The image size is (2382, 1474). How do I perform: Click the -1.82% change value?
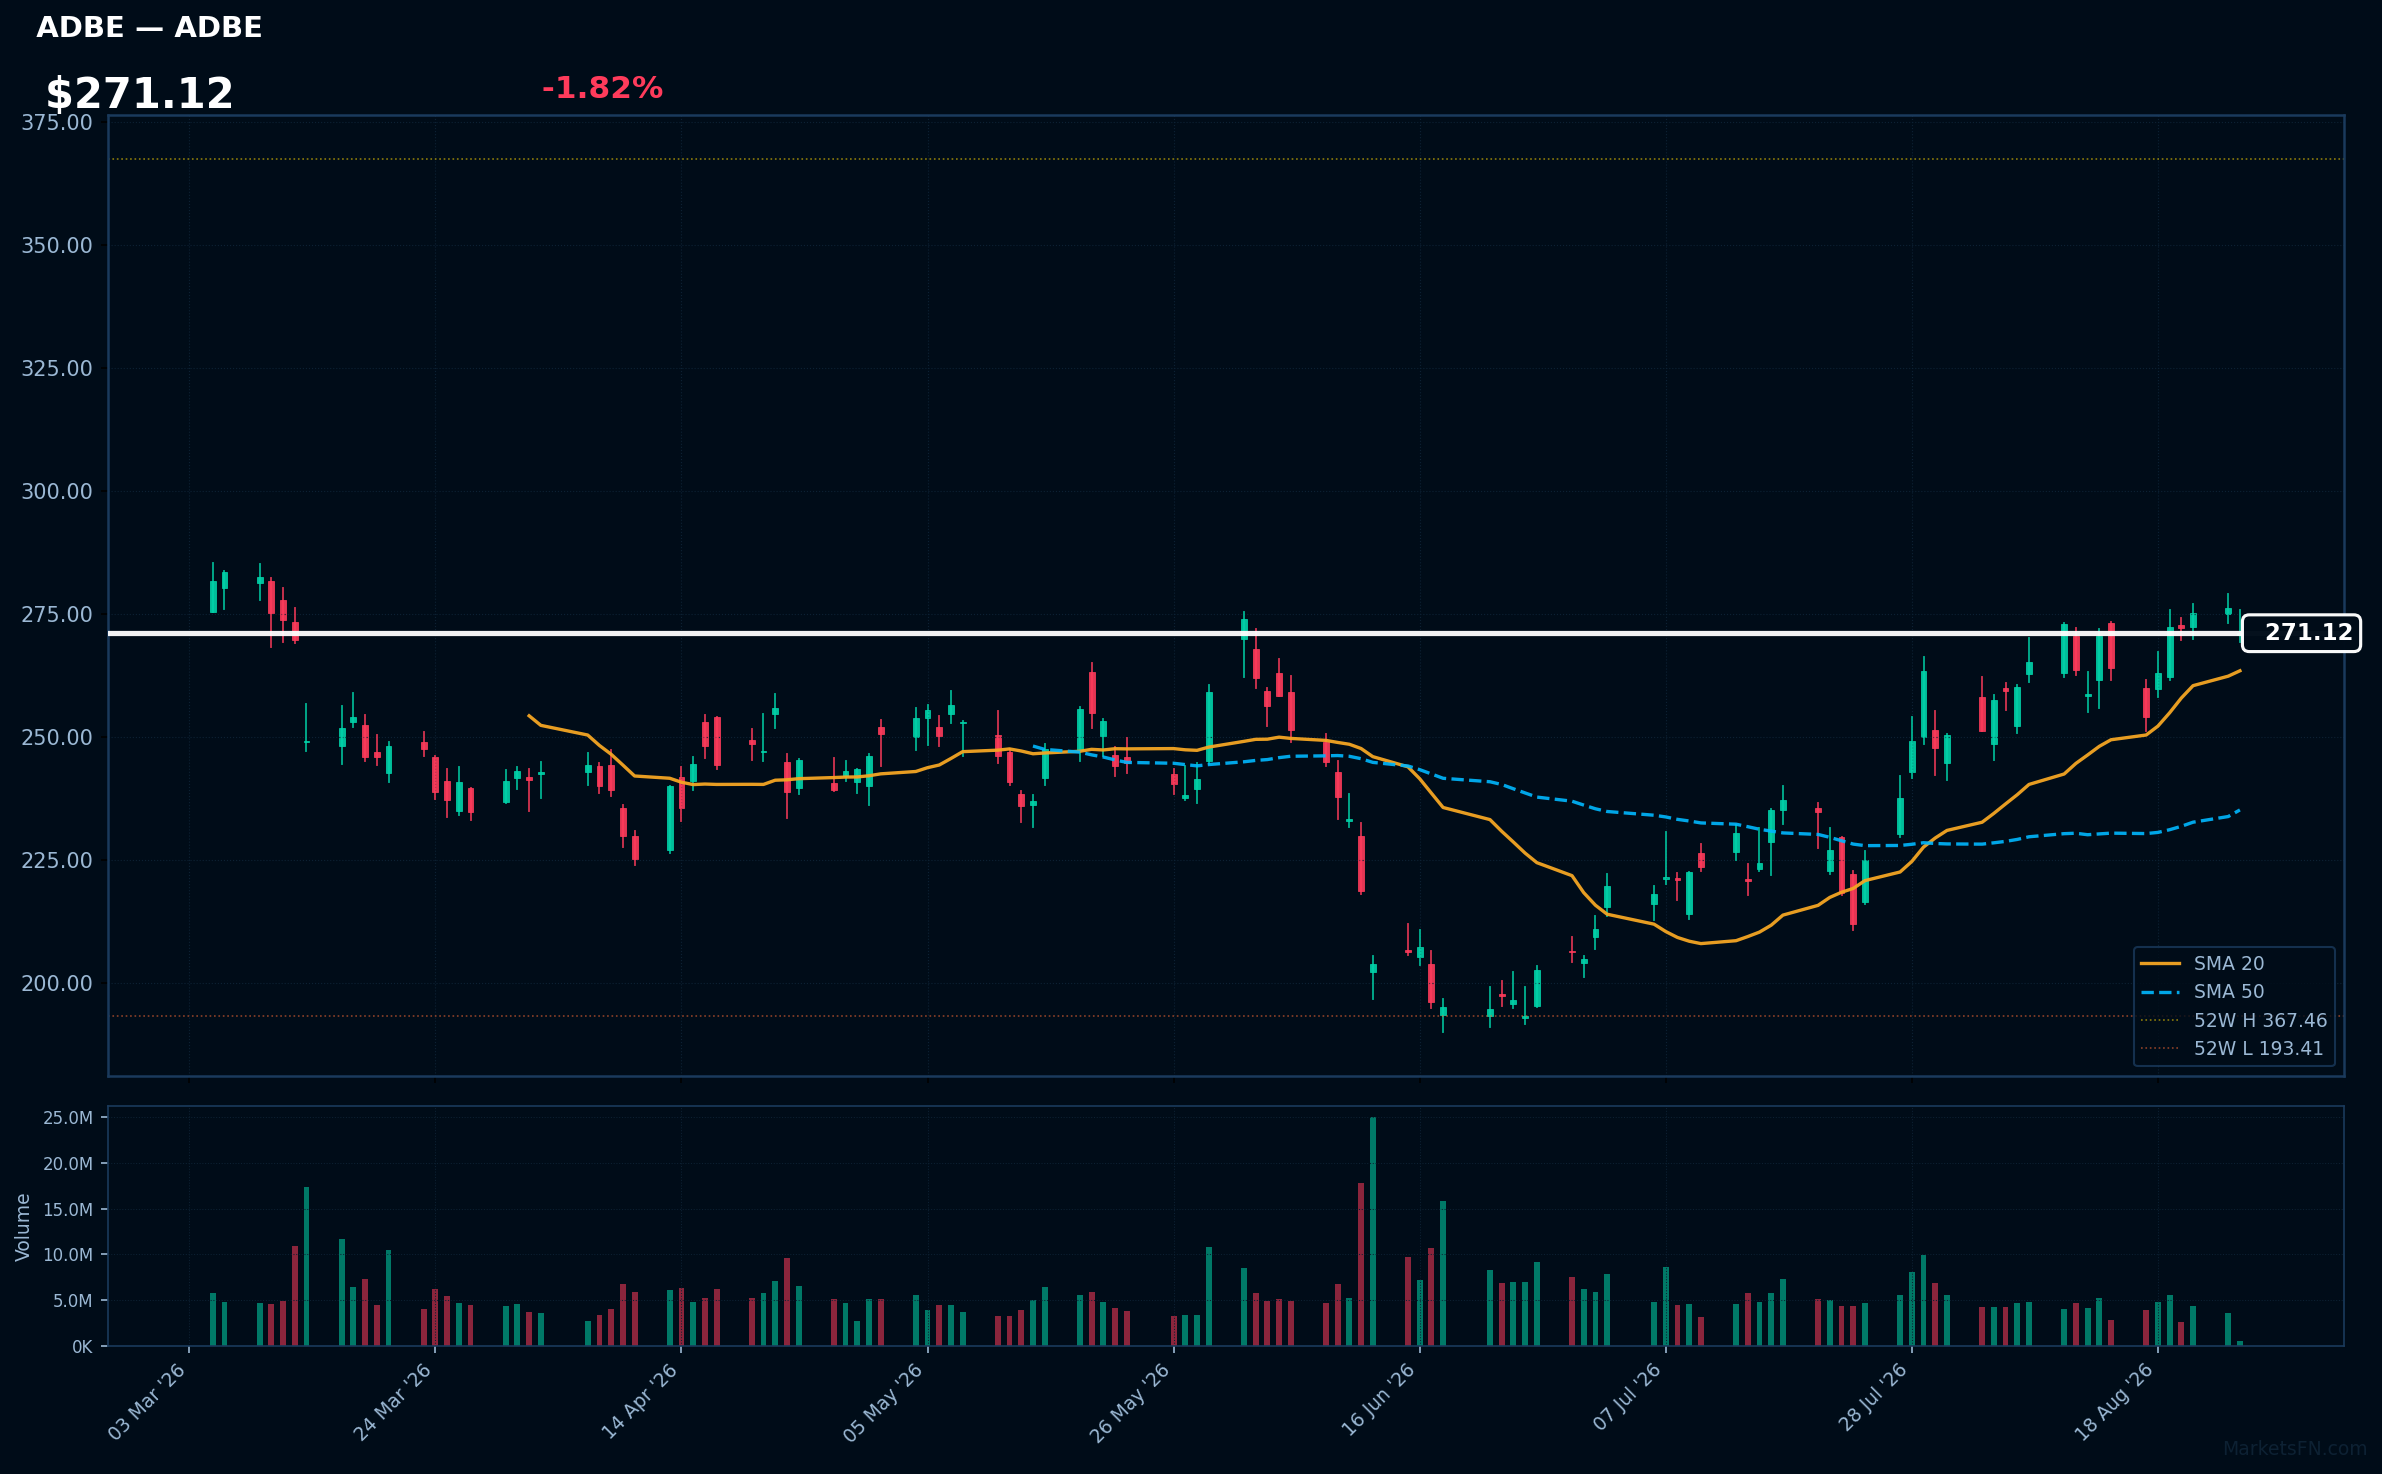click(x=602, y=88)
